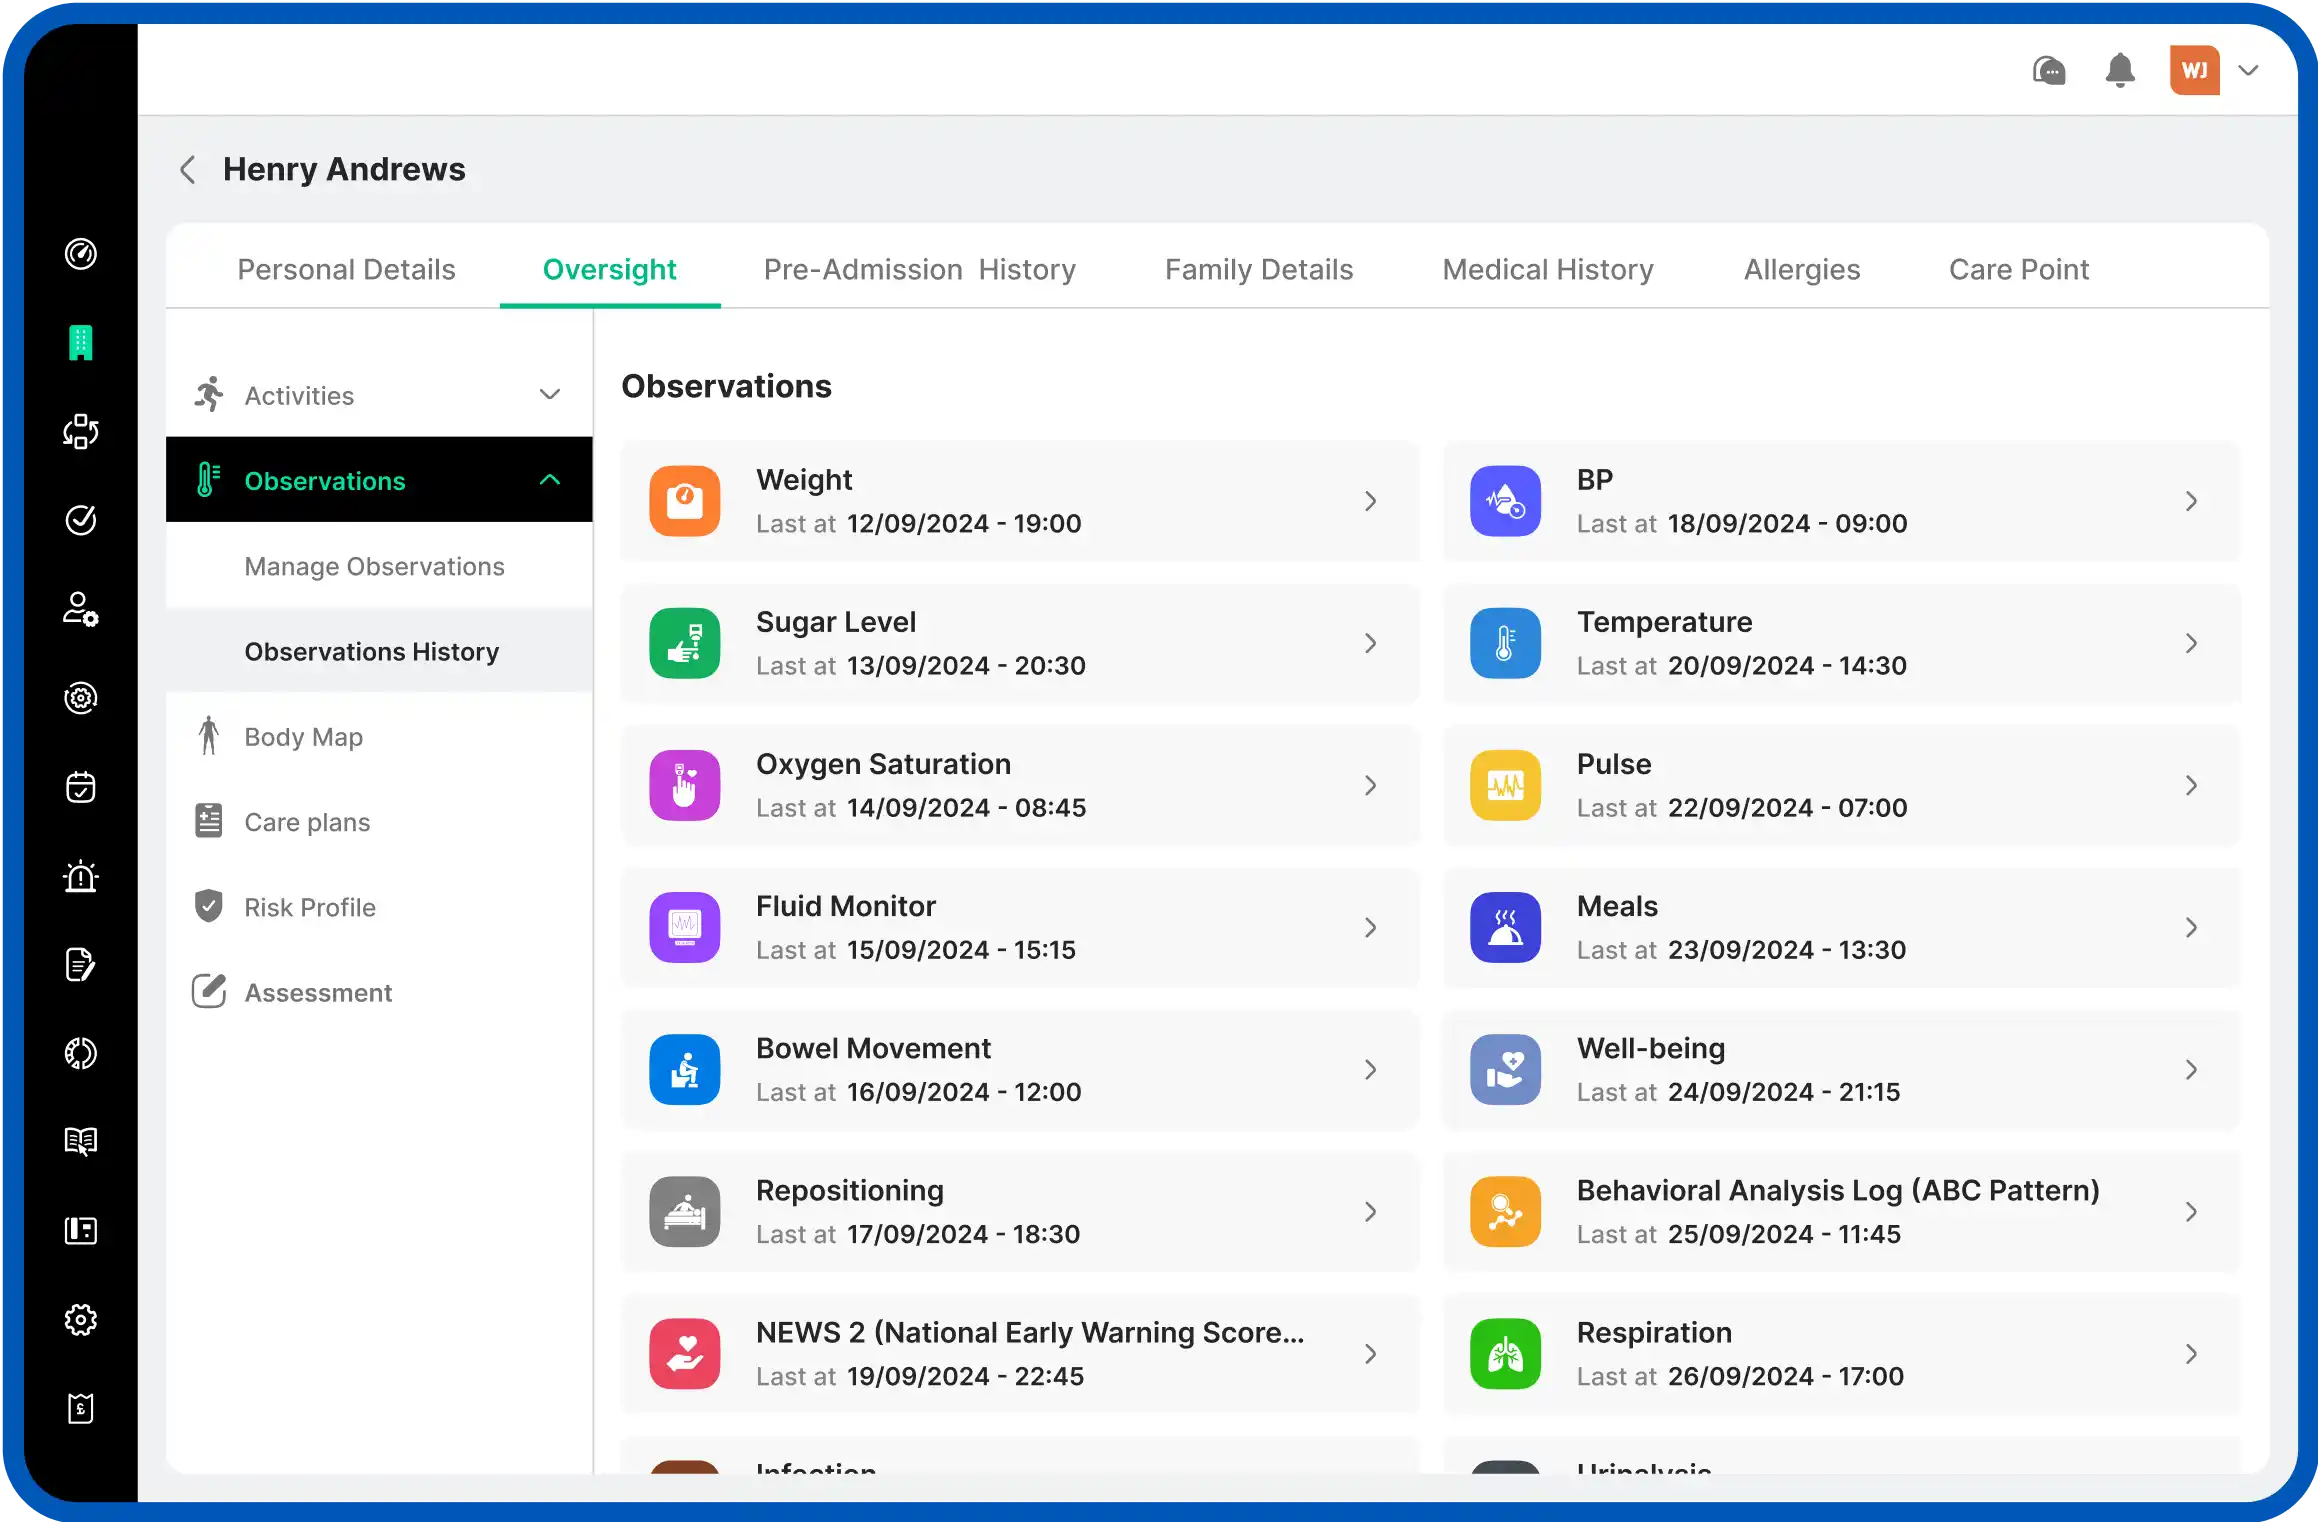The height and width of the screenshot is (1522, 2318).
Task: Click Fluid Monitor title text
Action: click(x=846, y=906)
